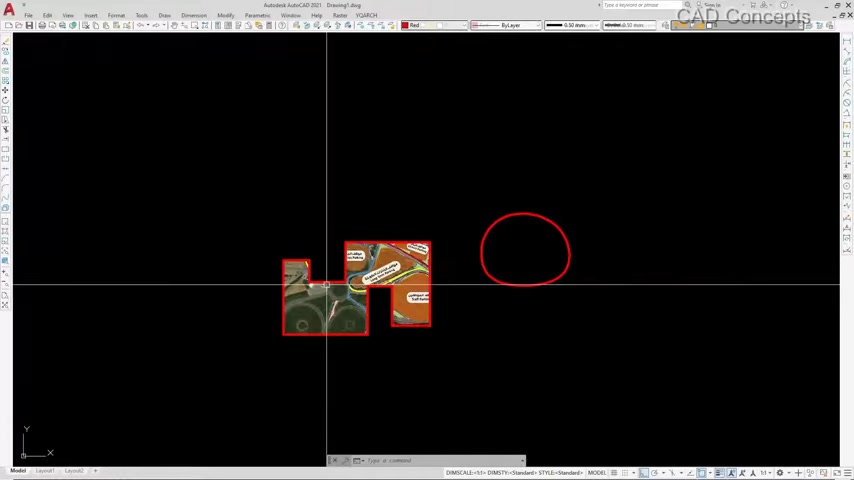Click the AutoCAD application logo button
The width and height of the screenshot is (854, 480).
9,9
